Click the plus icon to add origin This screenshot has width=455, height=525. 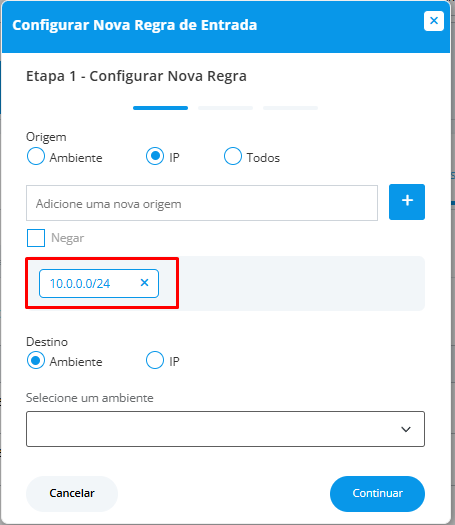click(407, 202)
